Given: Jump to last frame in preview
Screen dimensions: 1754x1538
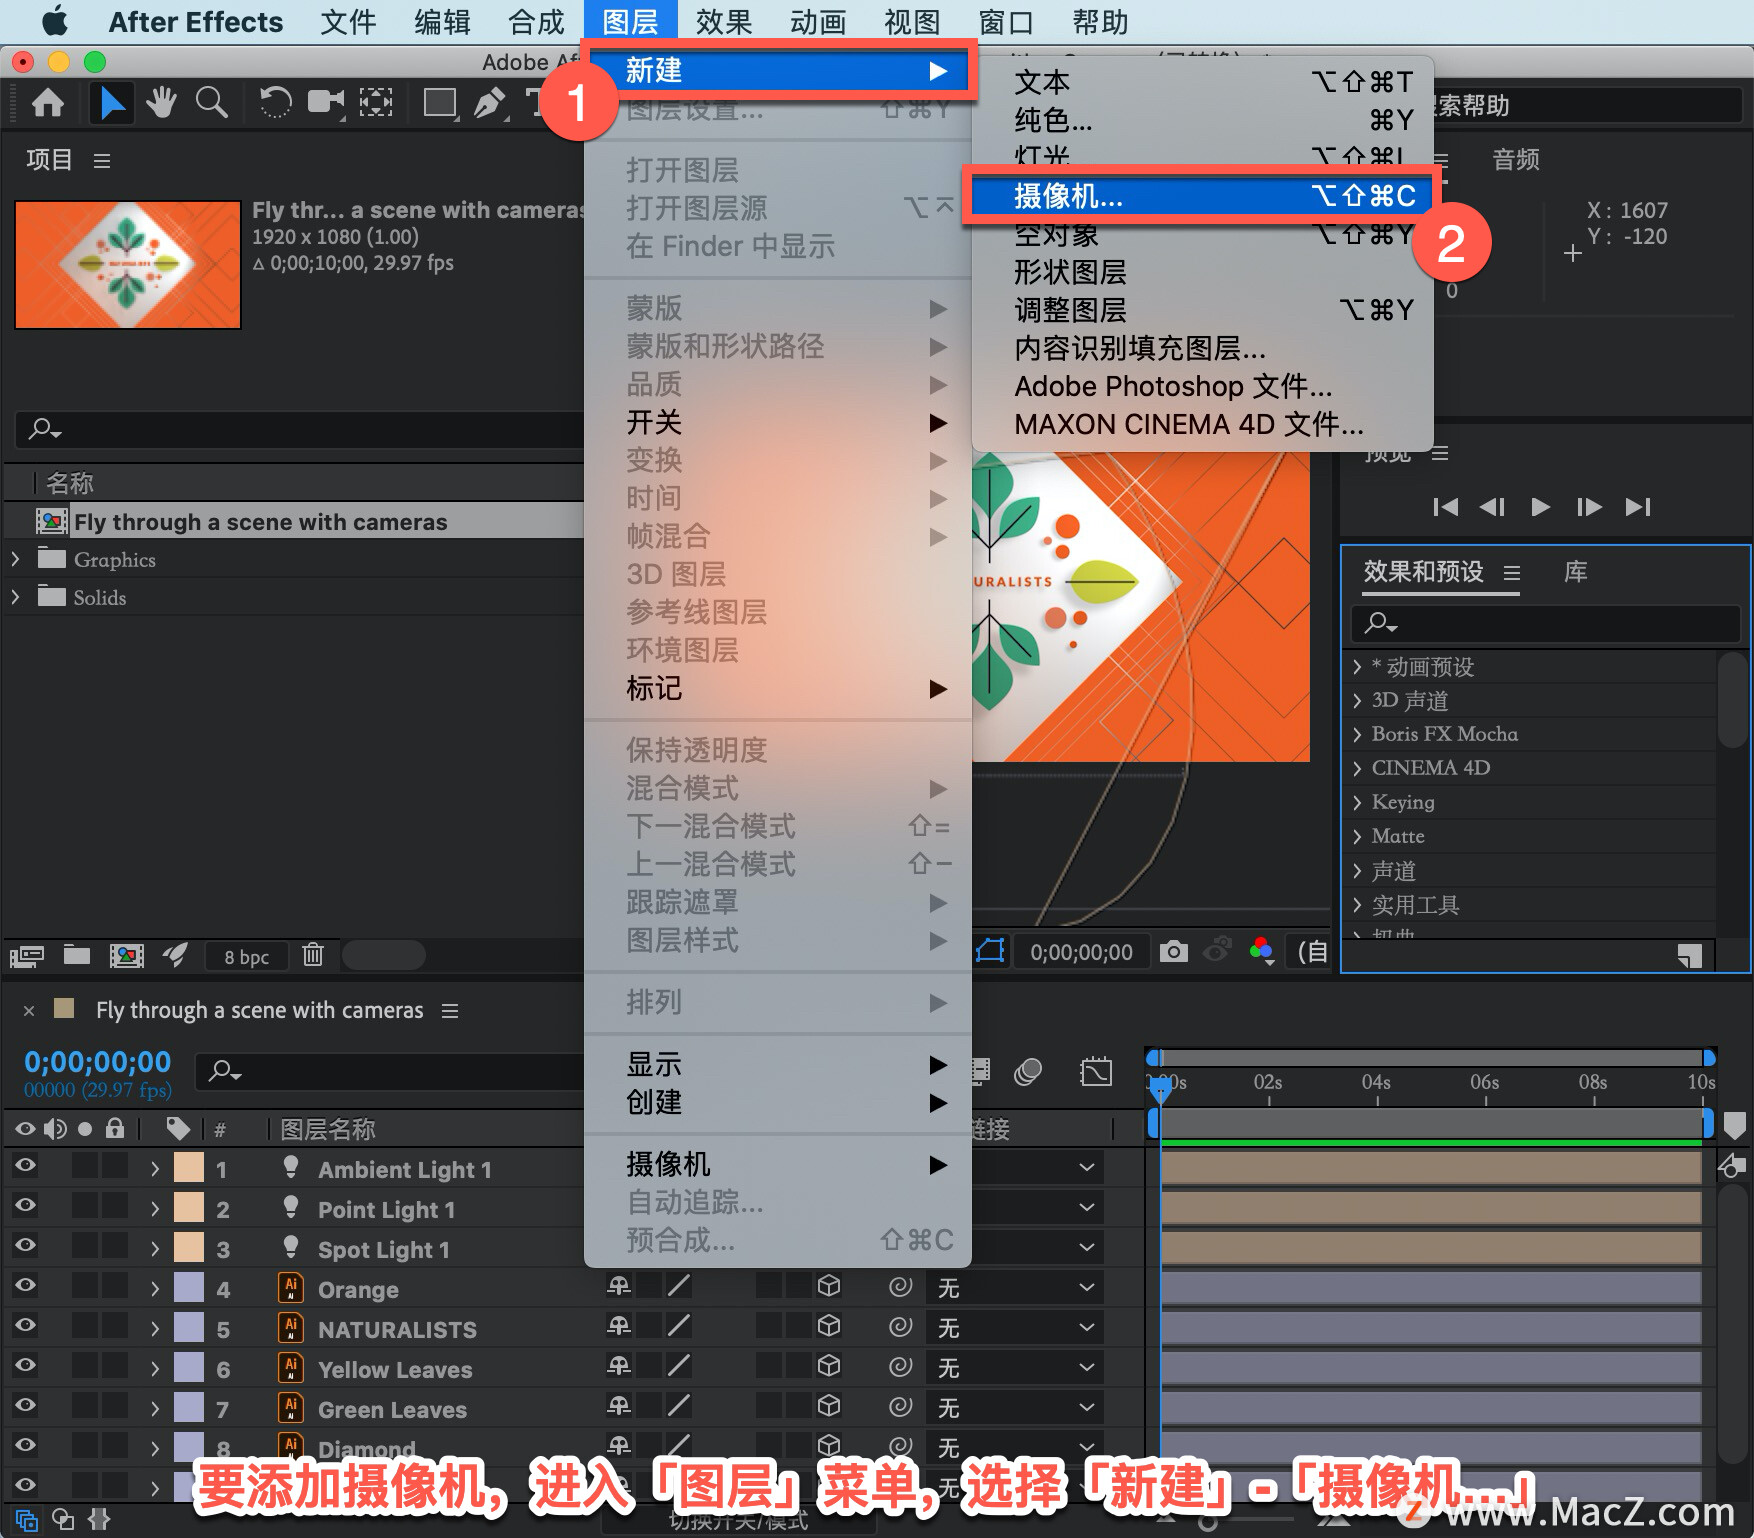Looking at the screenshot, I should point(1637,507).
